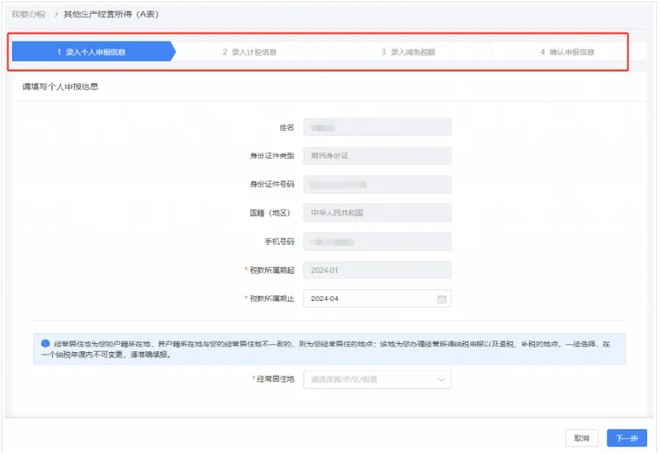Viewport: 660px width, 455px height.
Task: Open the calendar icon in 税款所属期止 field
Action: [x=441, y=299]
